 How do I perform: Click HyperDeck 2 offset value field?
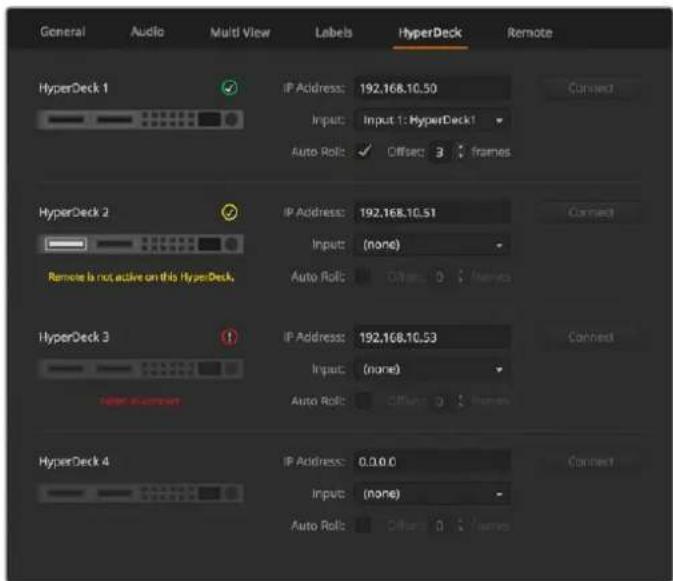tap(440, 277)
